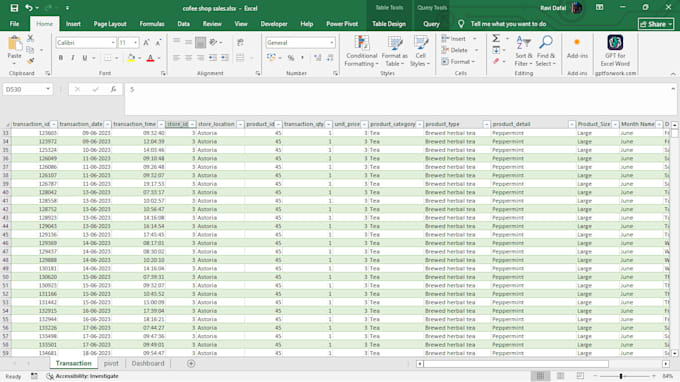Image resolution: width=680 pixels, height=382 pixels.
Task: Open the File menu
Action: (x=14, y=24)
